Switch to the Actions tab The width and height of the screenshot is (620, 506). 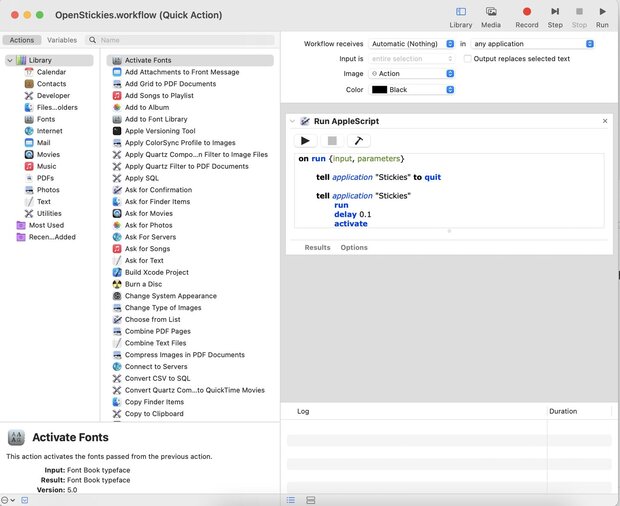click(22, 40)
